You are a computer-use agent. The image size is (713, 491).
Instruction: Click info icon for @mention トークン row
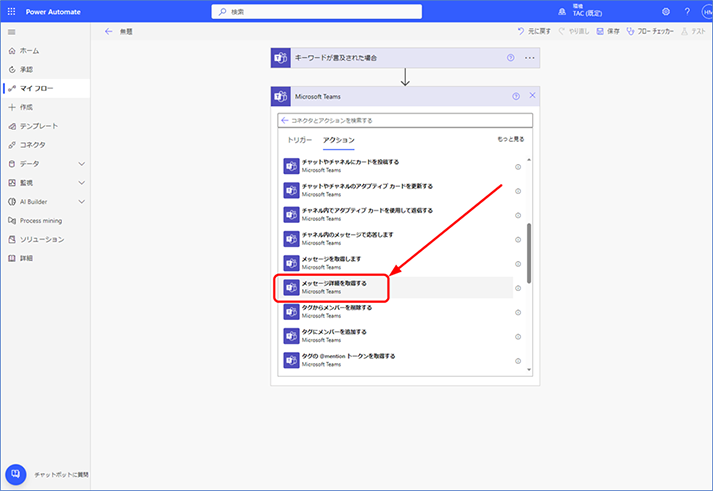518,361
